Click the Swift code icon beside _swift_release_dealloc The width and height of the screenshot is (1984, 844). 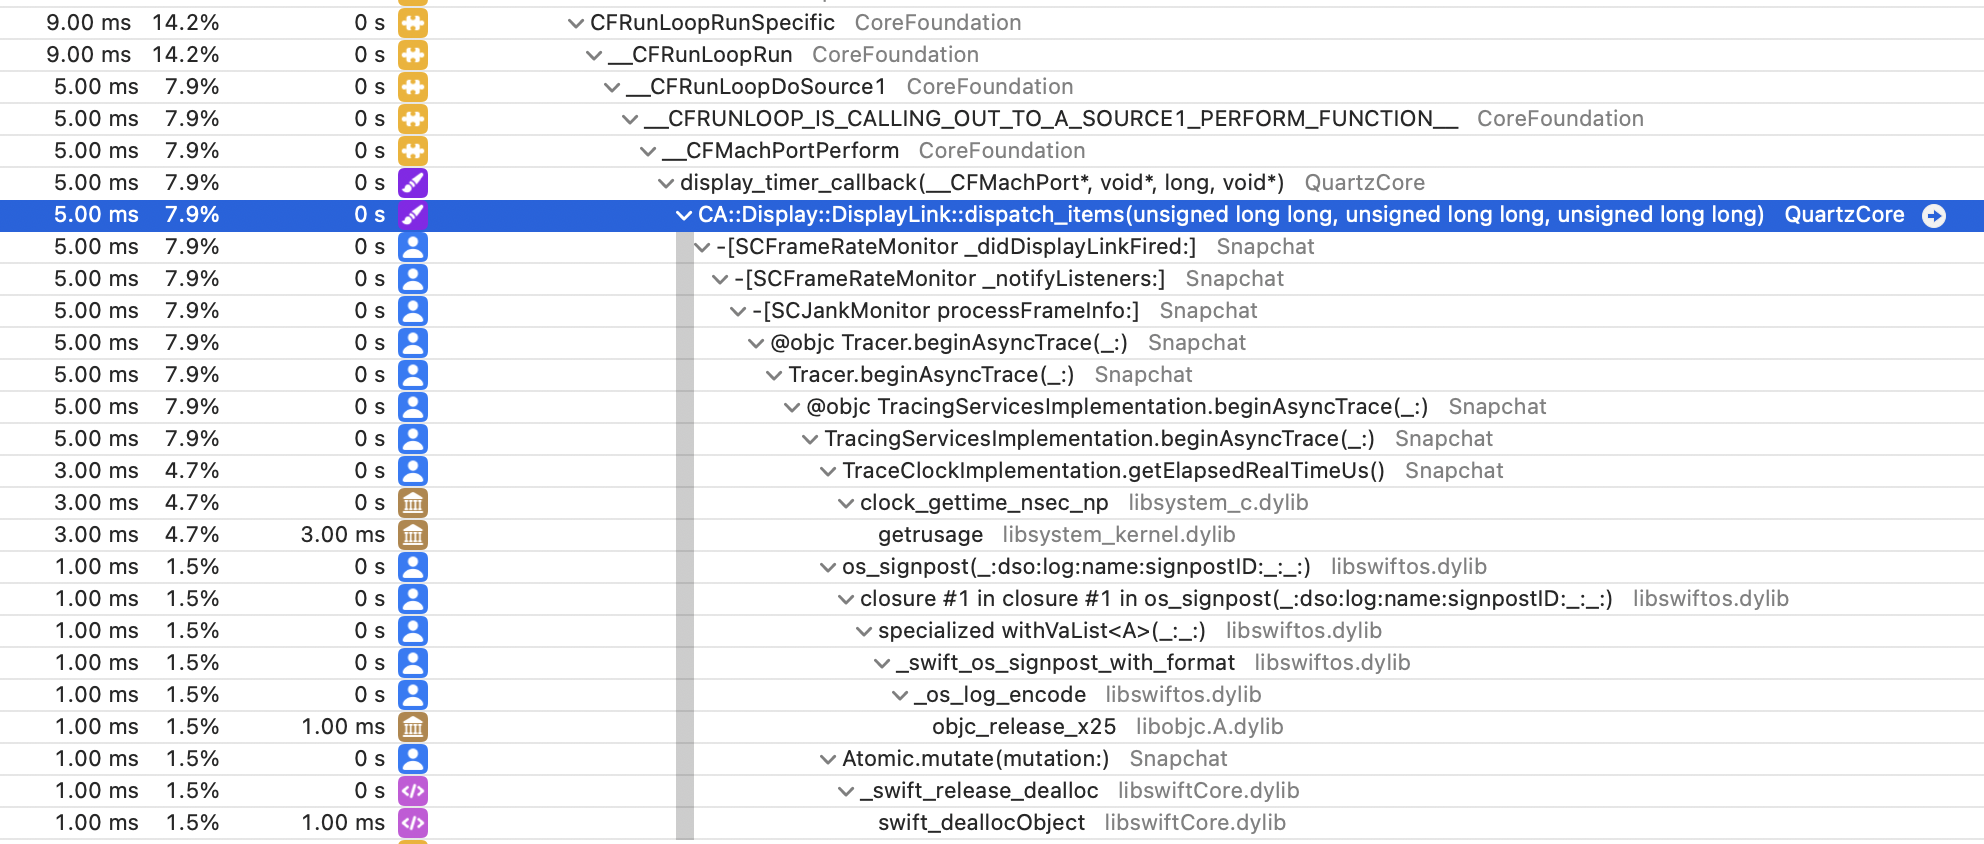pyautogui.click(x=413, y=791)
